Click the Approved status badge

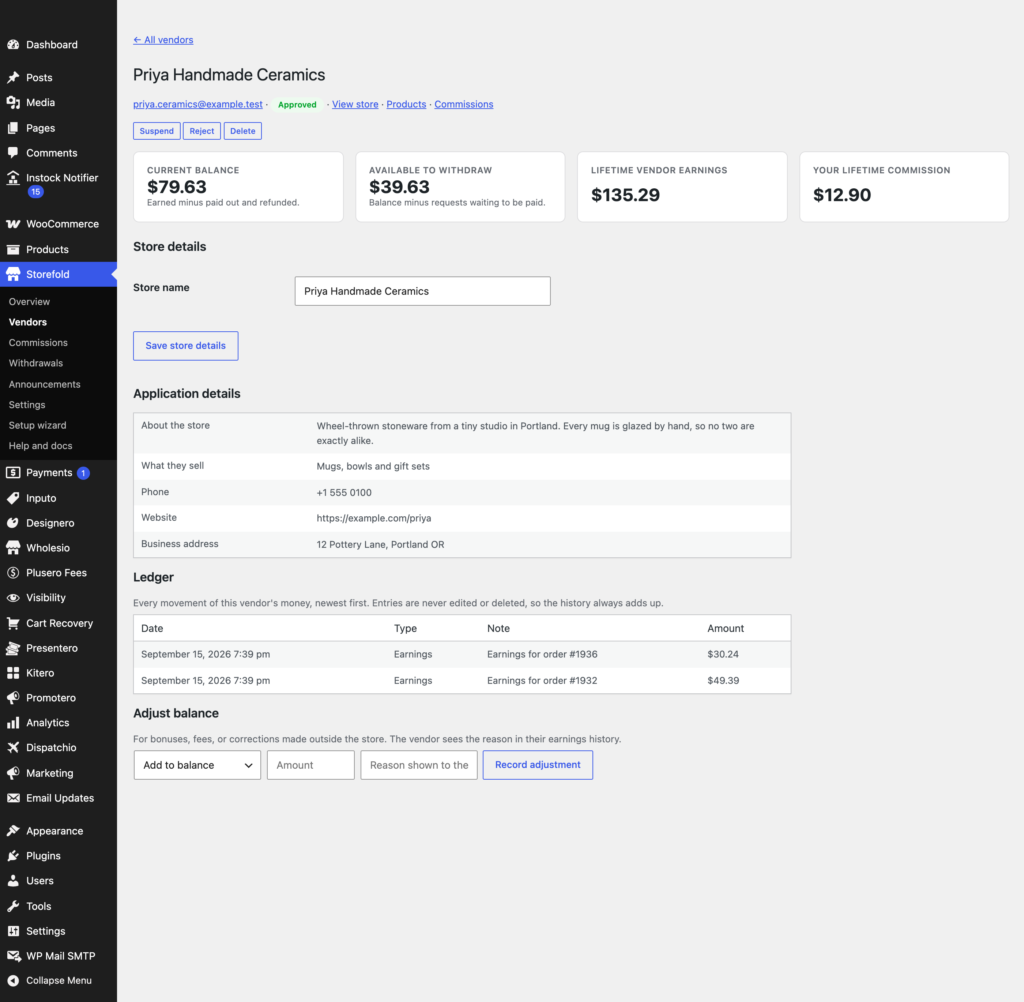[x=297, y=105]
